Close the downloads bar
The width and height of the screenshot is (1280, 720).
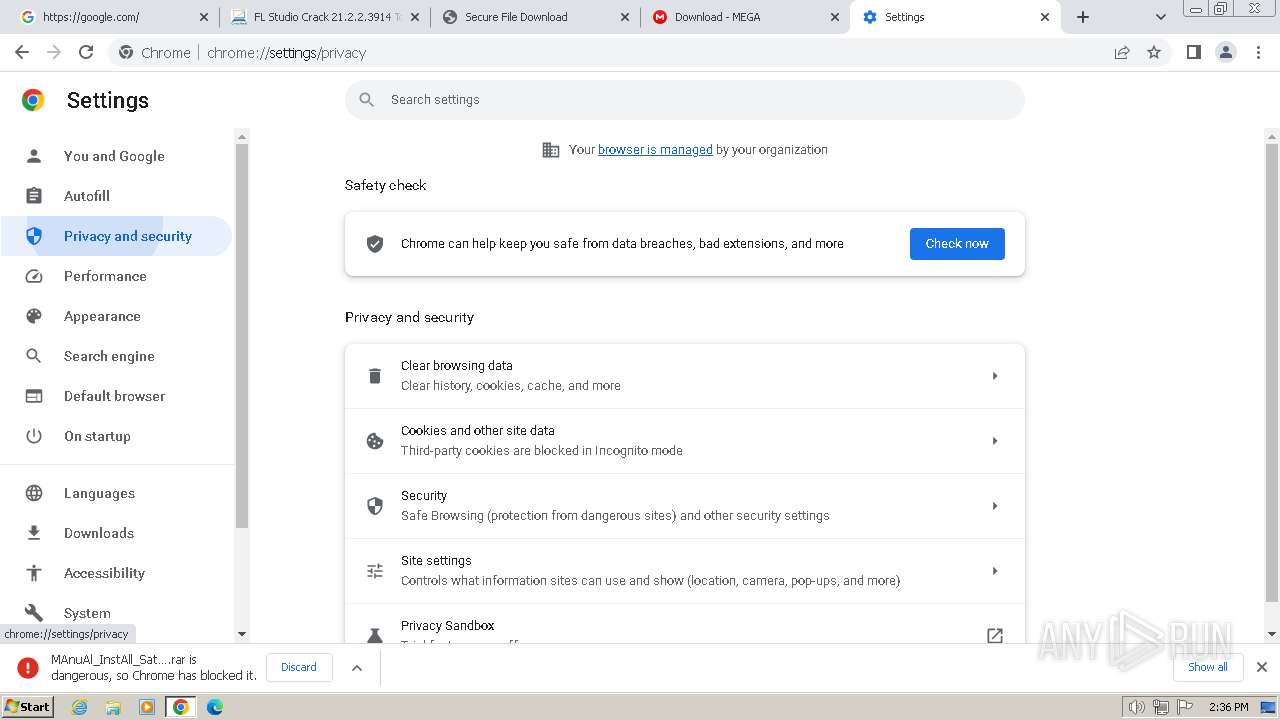click(1262, 667)
